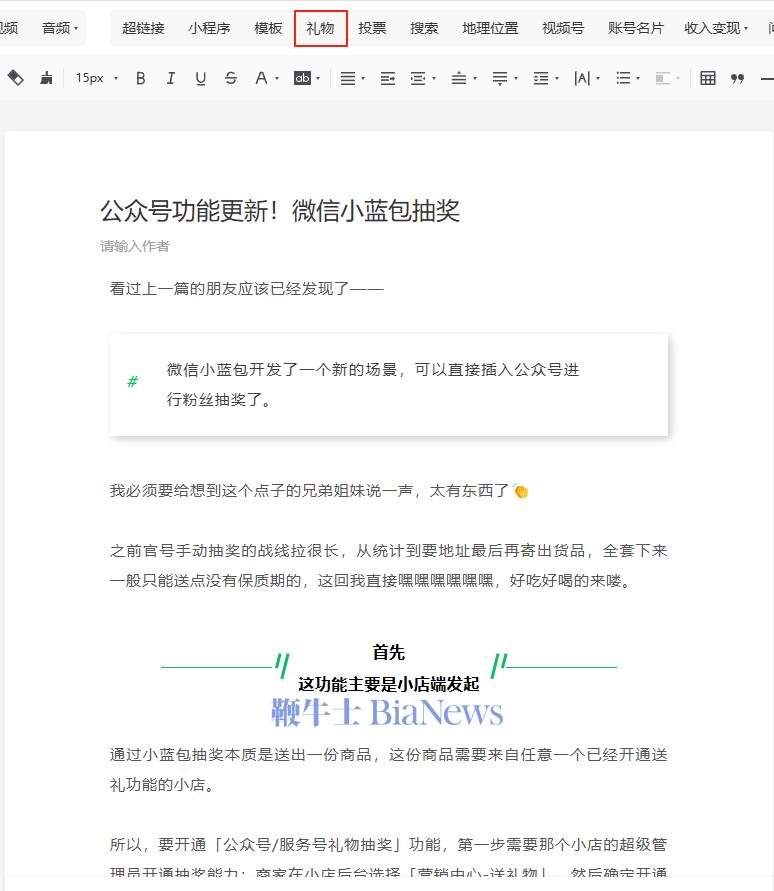Activate the format painter brush
Viewport: 774px width, 891px height.
(x=46, y=78)
